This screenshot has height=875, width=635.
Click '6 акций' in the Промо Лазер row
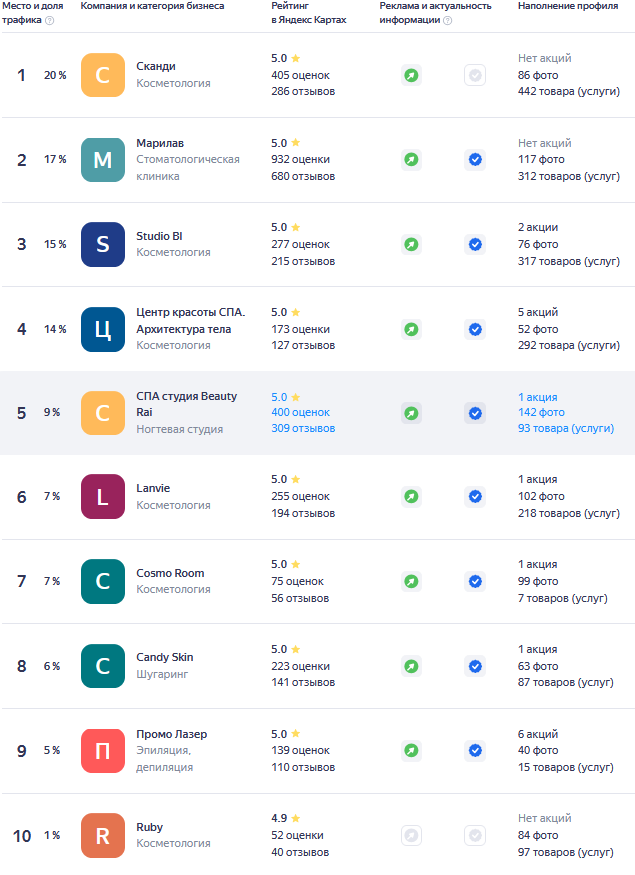tap(538, 734)
